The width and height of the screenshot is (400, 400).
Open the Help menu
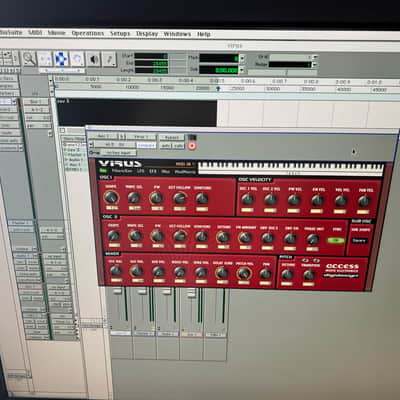click(204, 34)
